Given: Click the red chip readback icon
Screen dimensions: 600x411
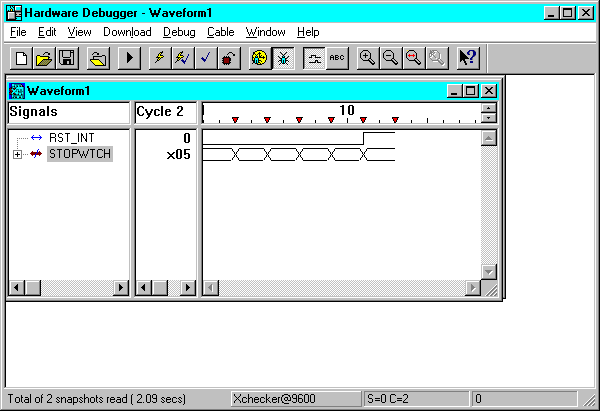Looking at the screenshot, I should coord(229,58).
